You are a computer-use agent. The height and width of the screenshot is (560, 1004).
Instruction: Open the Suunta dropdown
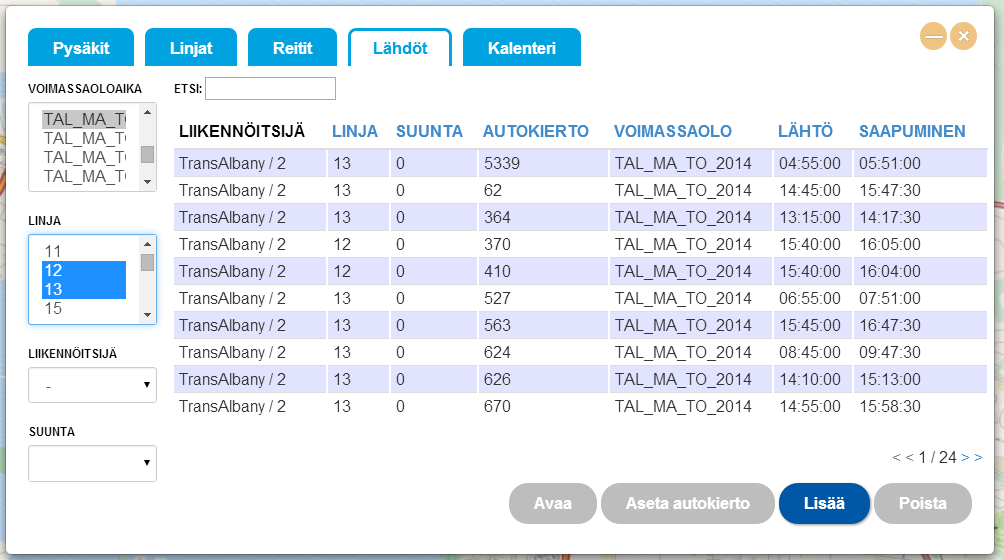92,463
